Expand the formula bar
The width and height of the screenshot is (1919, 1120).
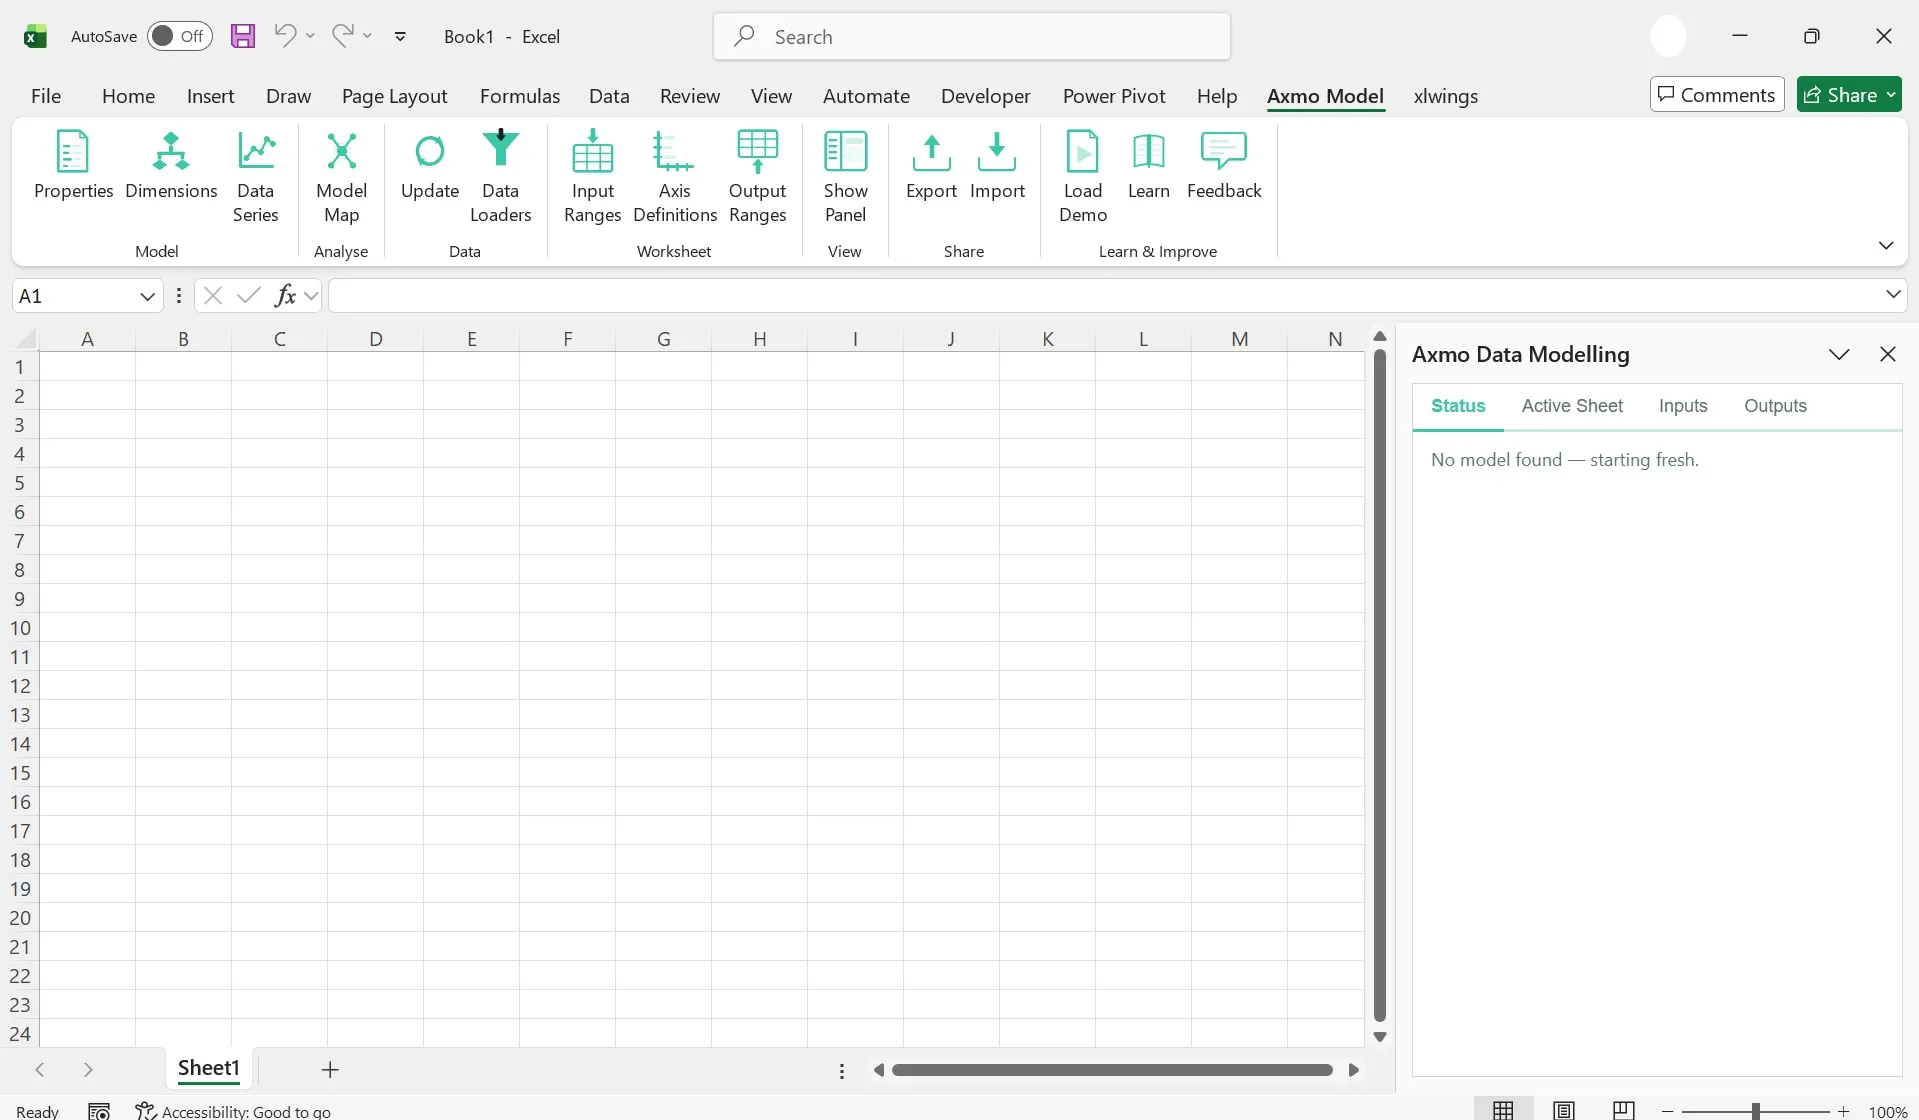(x=1892, y=294)
